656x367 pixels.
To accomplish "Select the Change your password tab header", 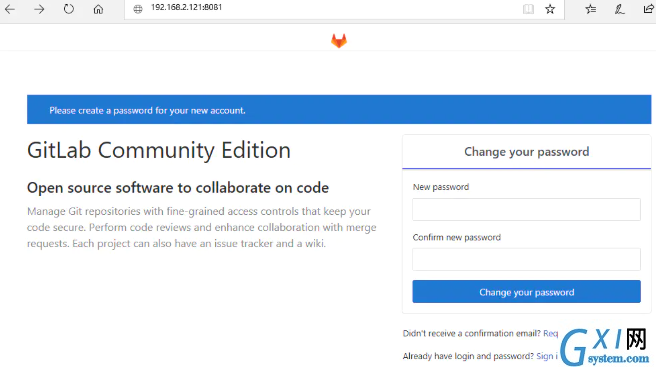I will pos(526,152).
